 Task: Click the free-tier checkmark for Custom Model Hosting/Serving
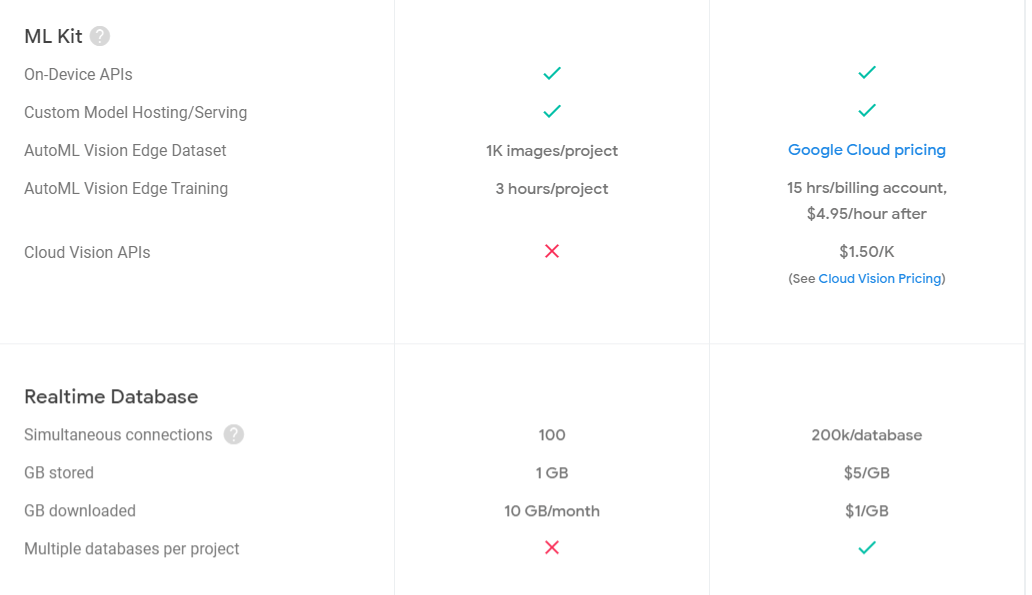coord(552,111)
